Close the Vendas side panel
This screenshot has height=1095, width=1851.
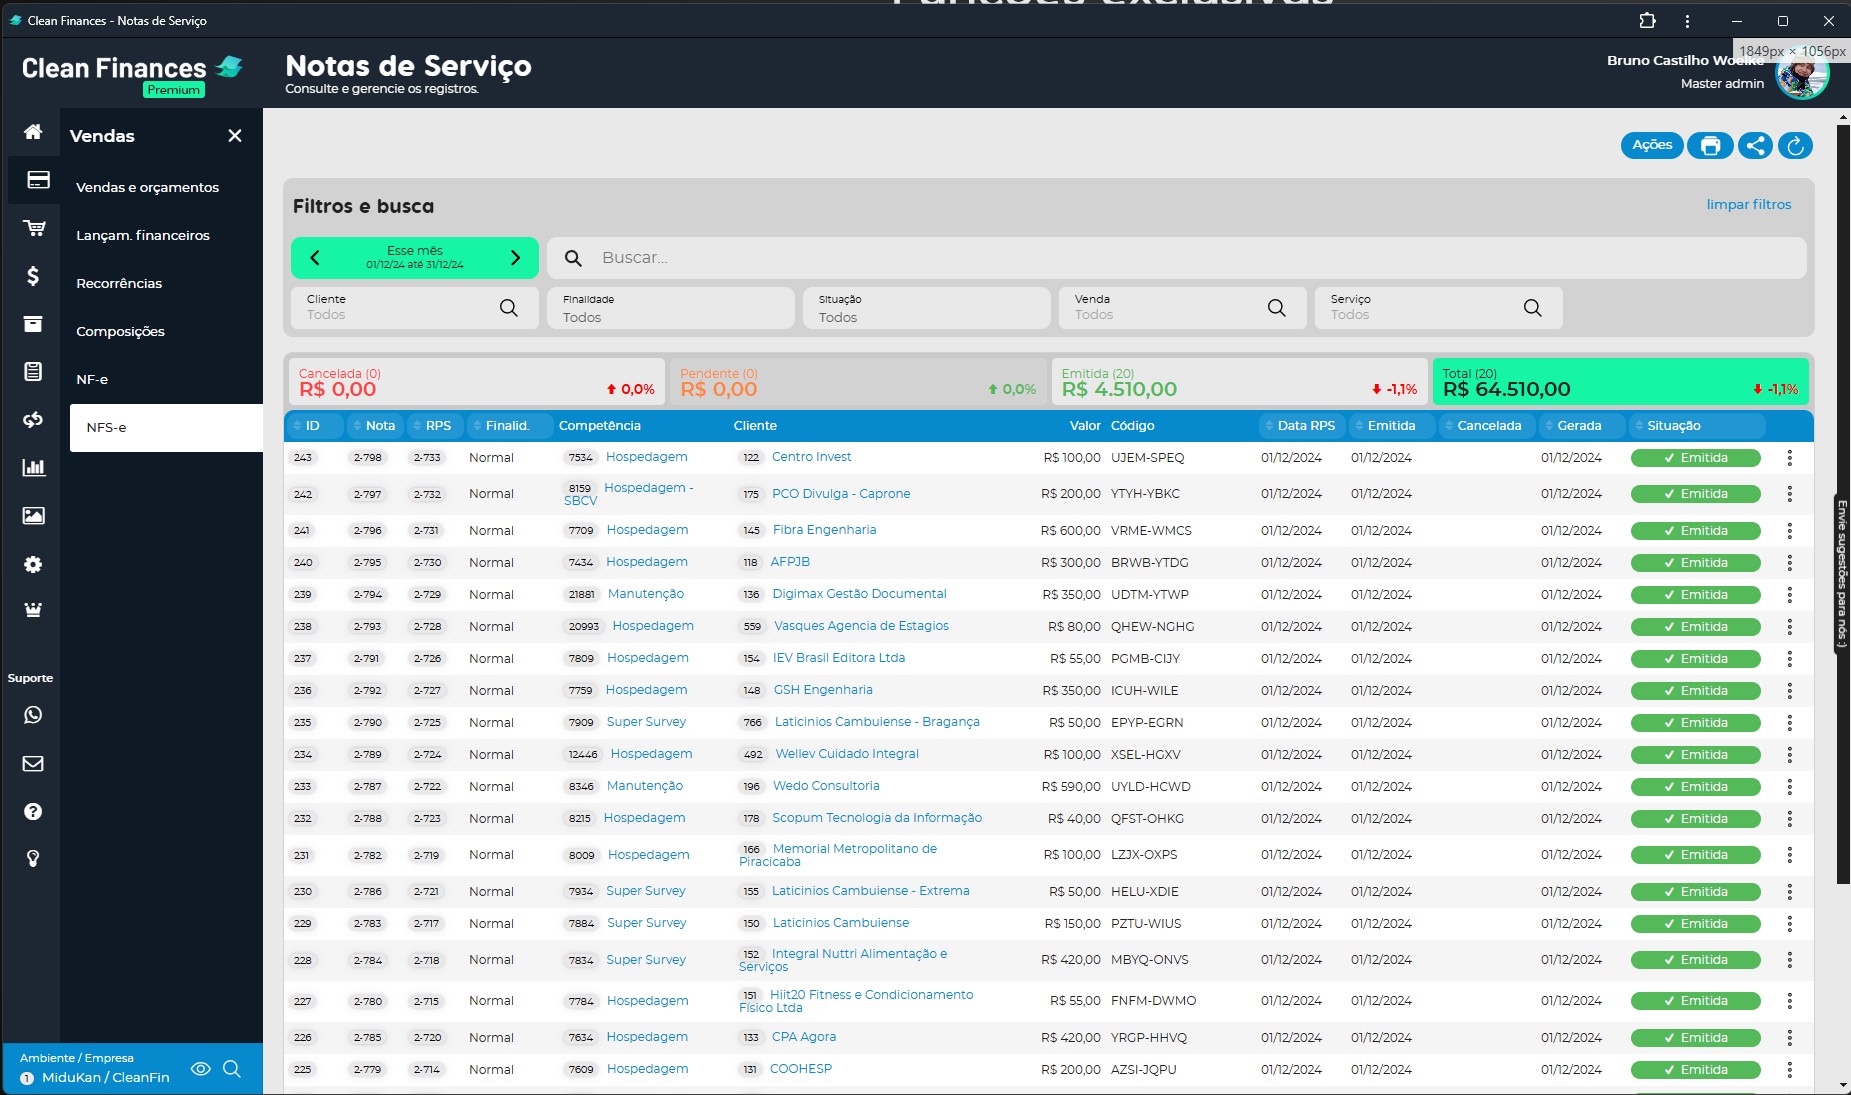(x=235, y=136)
